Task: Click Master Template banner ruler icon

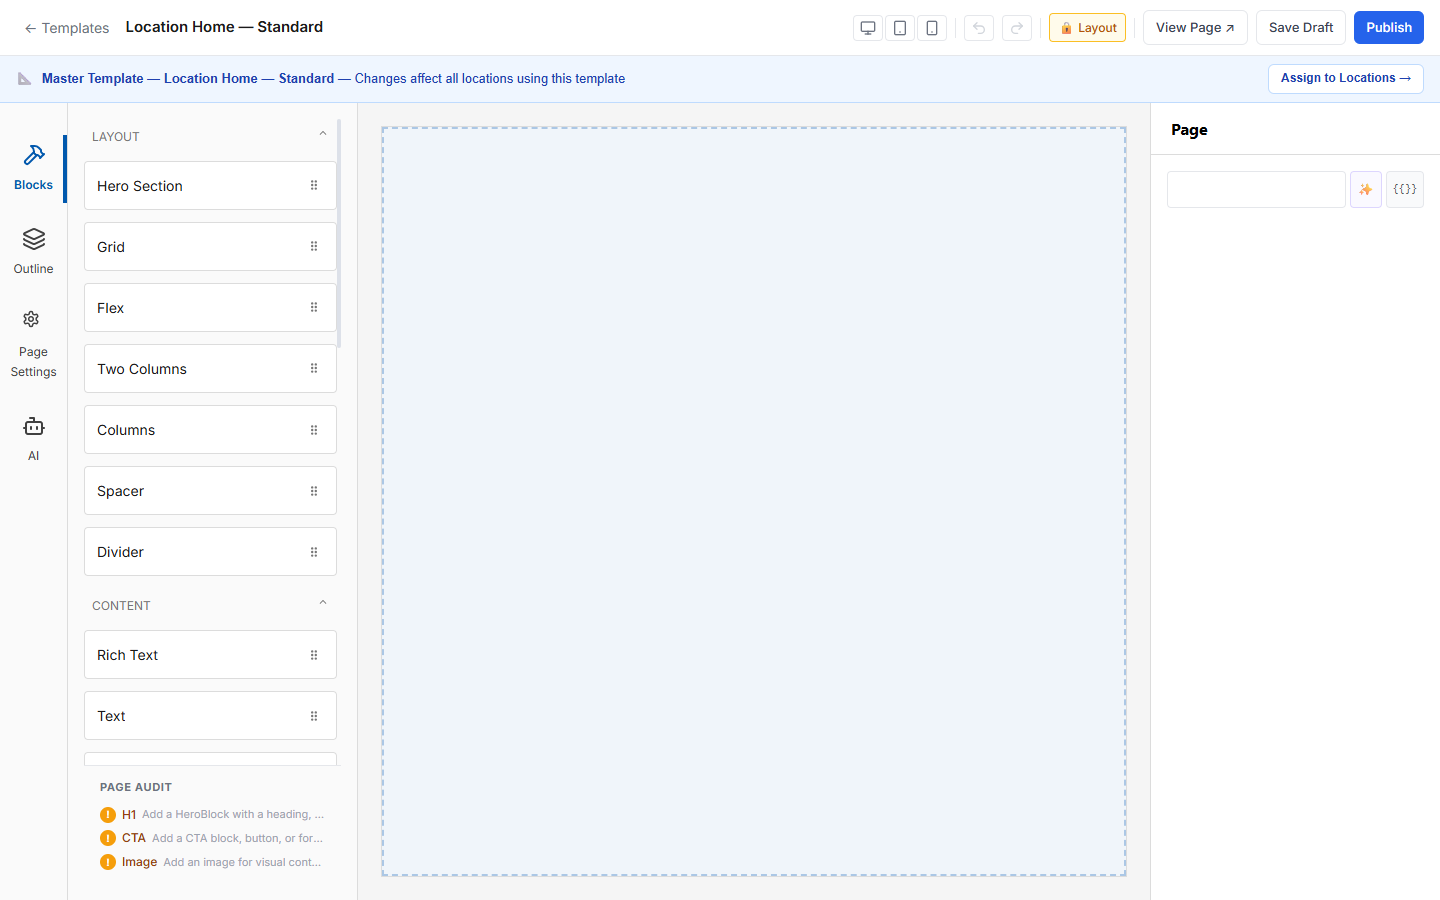Action: pyautogui.click(x=25, y=78)
